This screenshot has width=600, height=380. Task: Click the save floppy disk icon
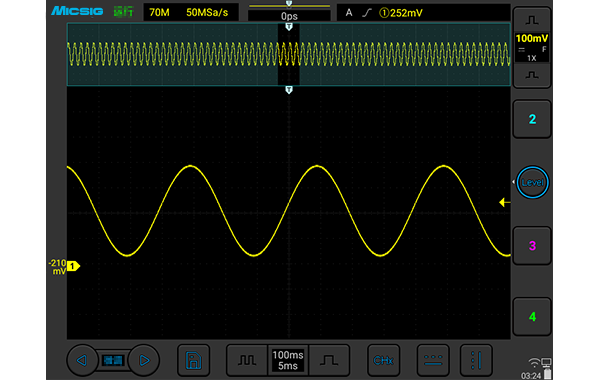click(x=194, y=360)
